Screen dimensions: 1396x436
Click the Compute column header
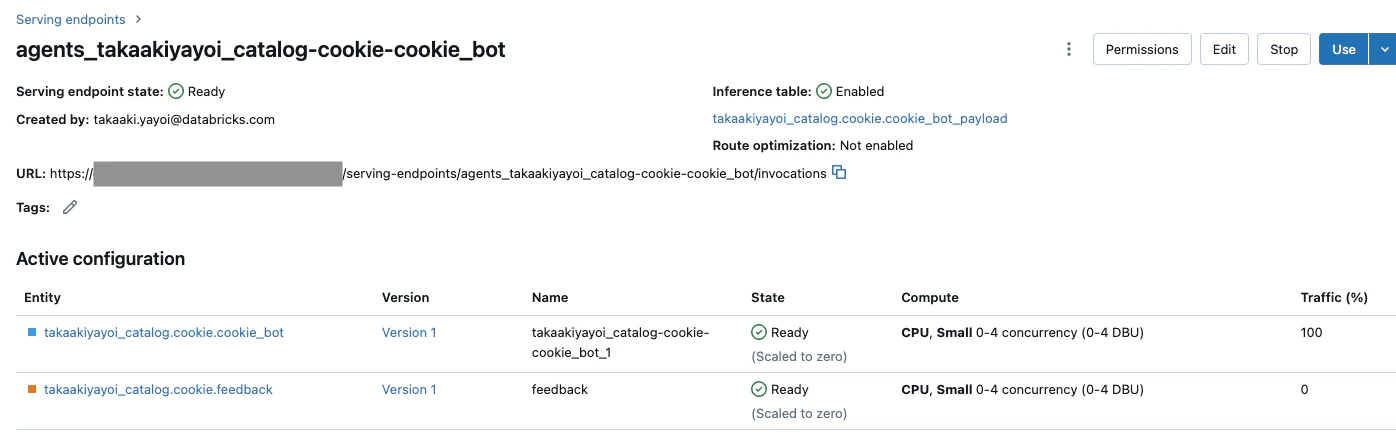[930, 297]
